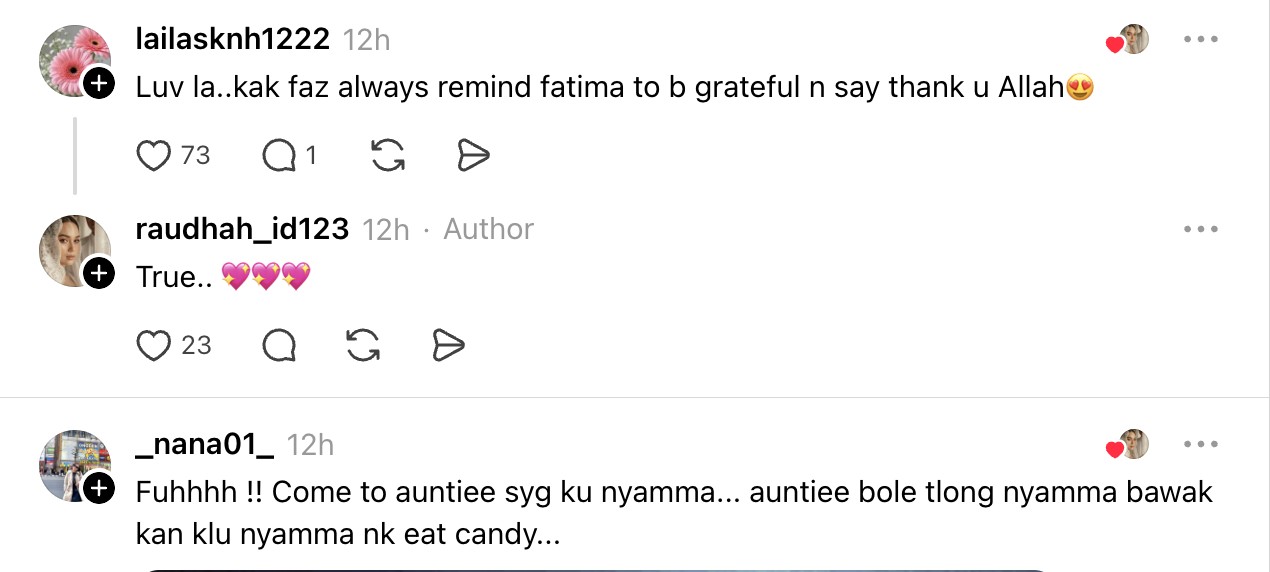Repost raudhah_id123's "True.." reply
The height and width of the screenshot is (572, 1270).
(x=363, y=346)
